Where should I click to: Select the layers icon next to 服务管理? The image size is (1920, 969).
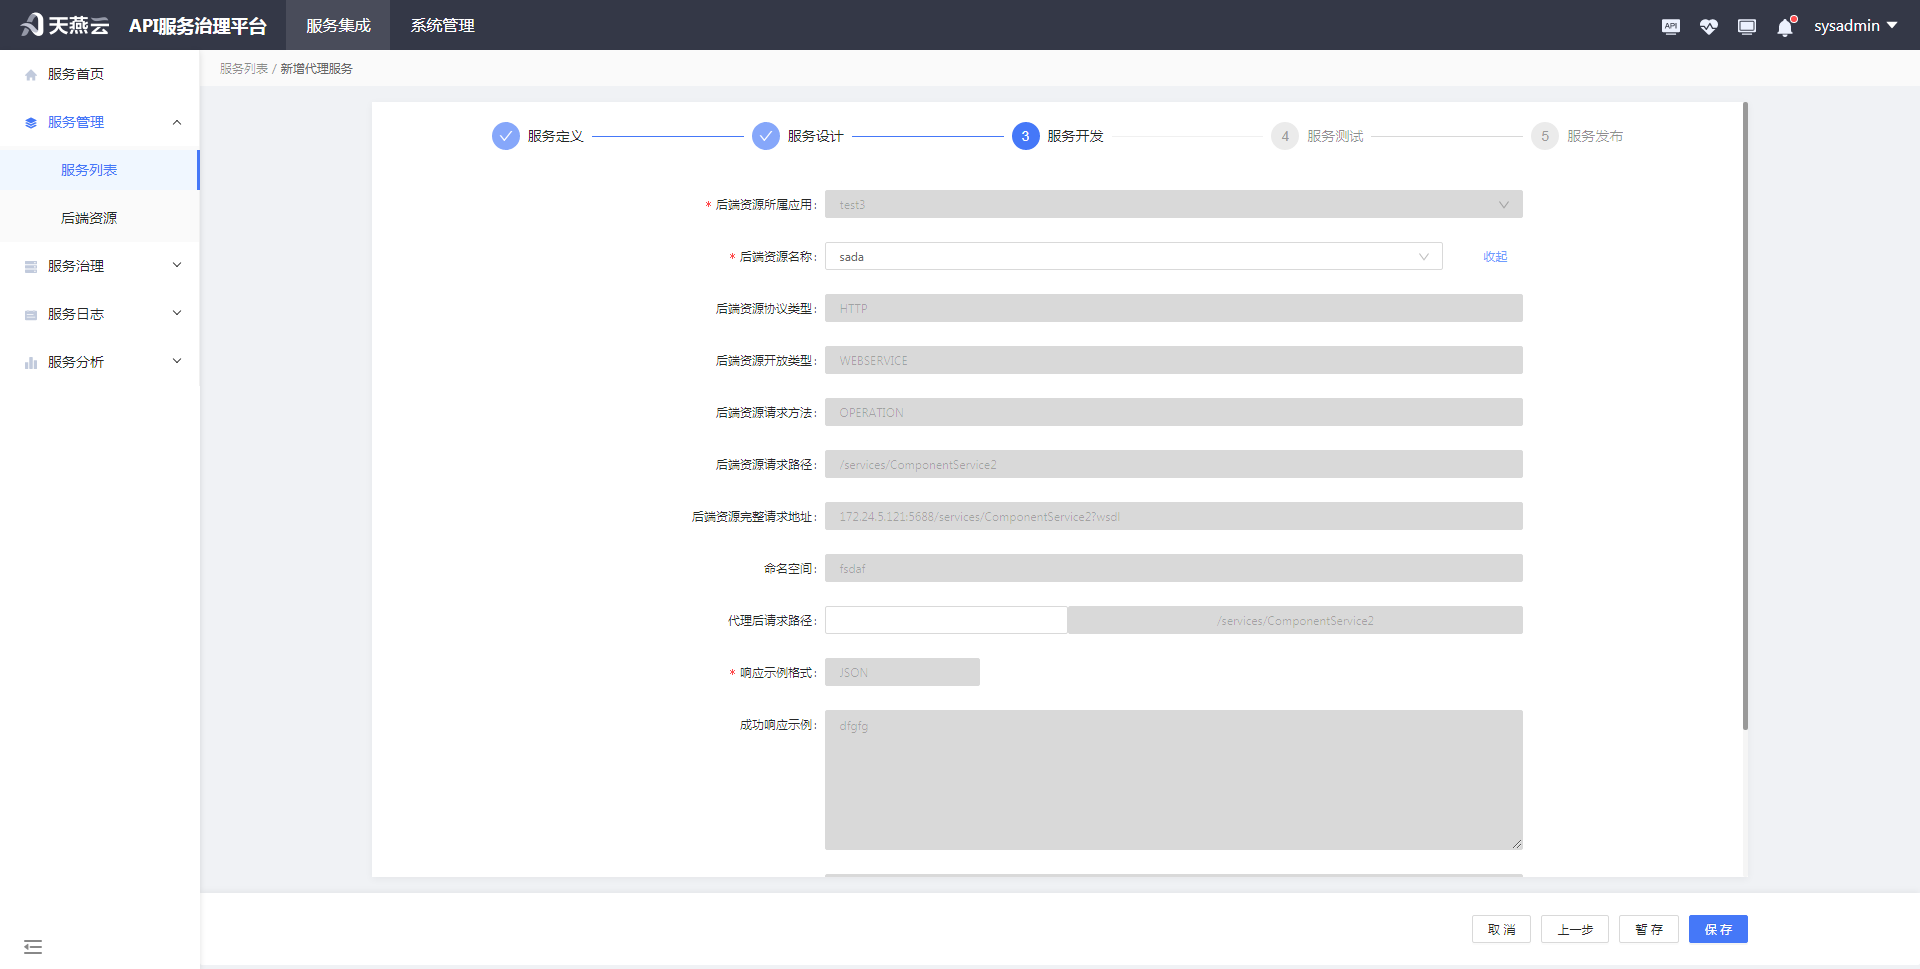coord(29,121)
